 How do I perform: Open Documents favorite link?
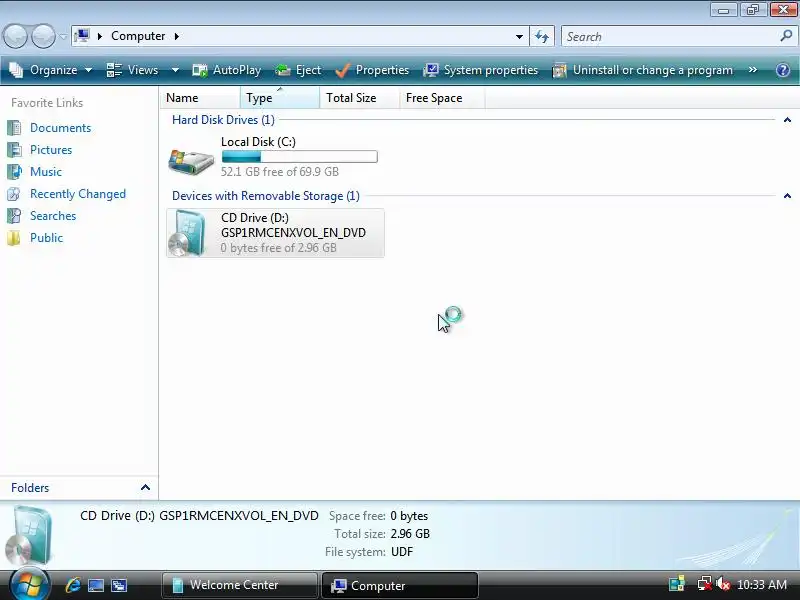(x=60, y=128)
